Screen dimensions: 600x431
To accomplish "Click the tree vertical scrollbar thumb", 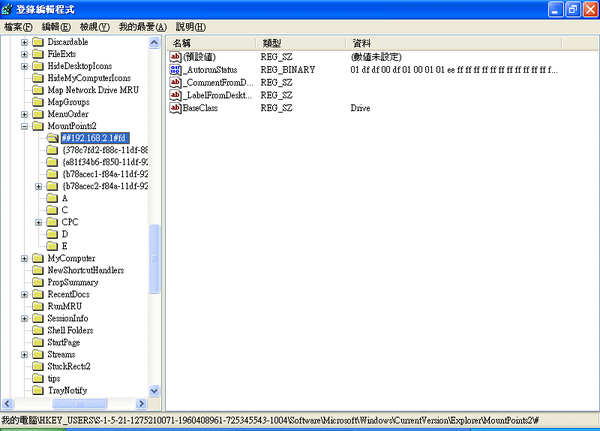I will 154,259.
